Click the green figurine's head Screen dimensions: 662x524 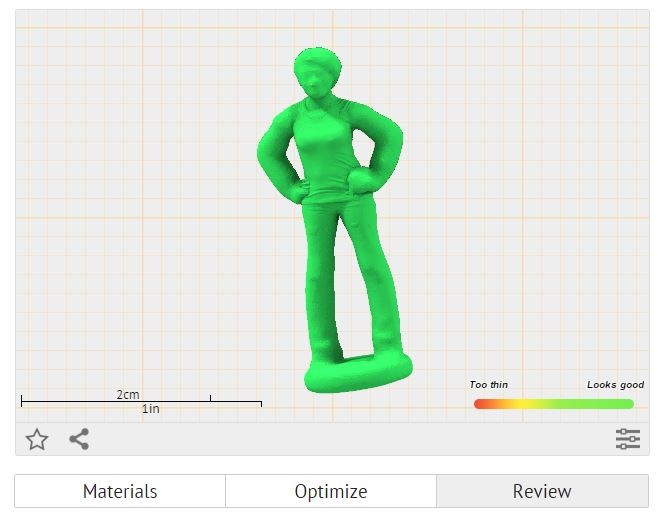(x=317, y=73)
